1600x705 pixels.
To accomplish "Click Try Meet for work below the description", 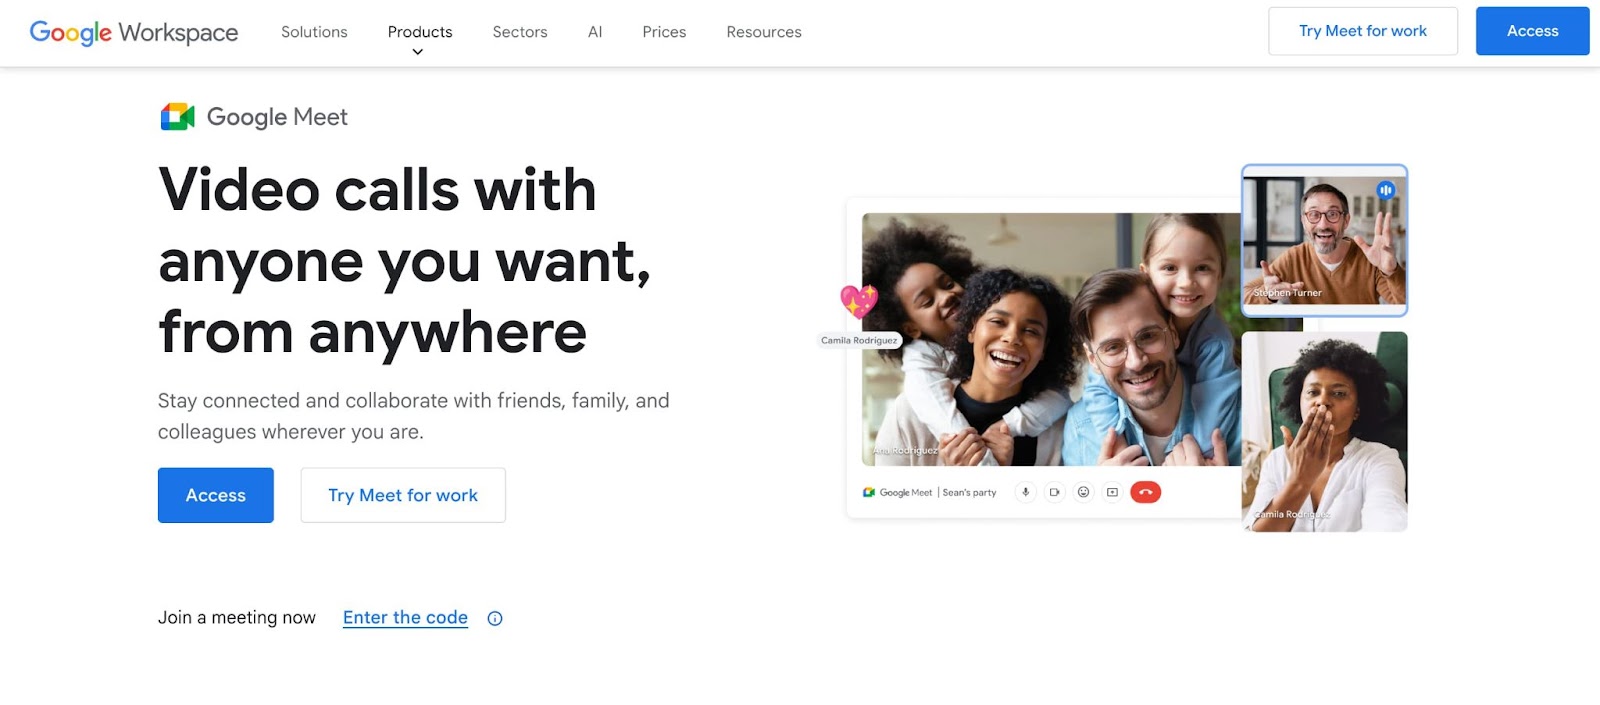I will 403,495.
